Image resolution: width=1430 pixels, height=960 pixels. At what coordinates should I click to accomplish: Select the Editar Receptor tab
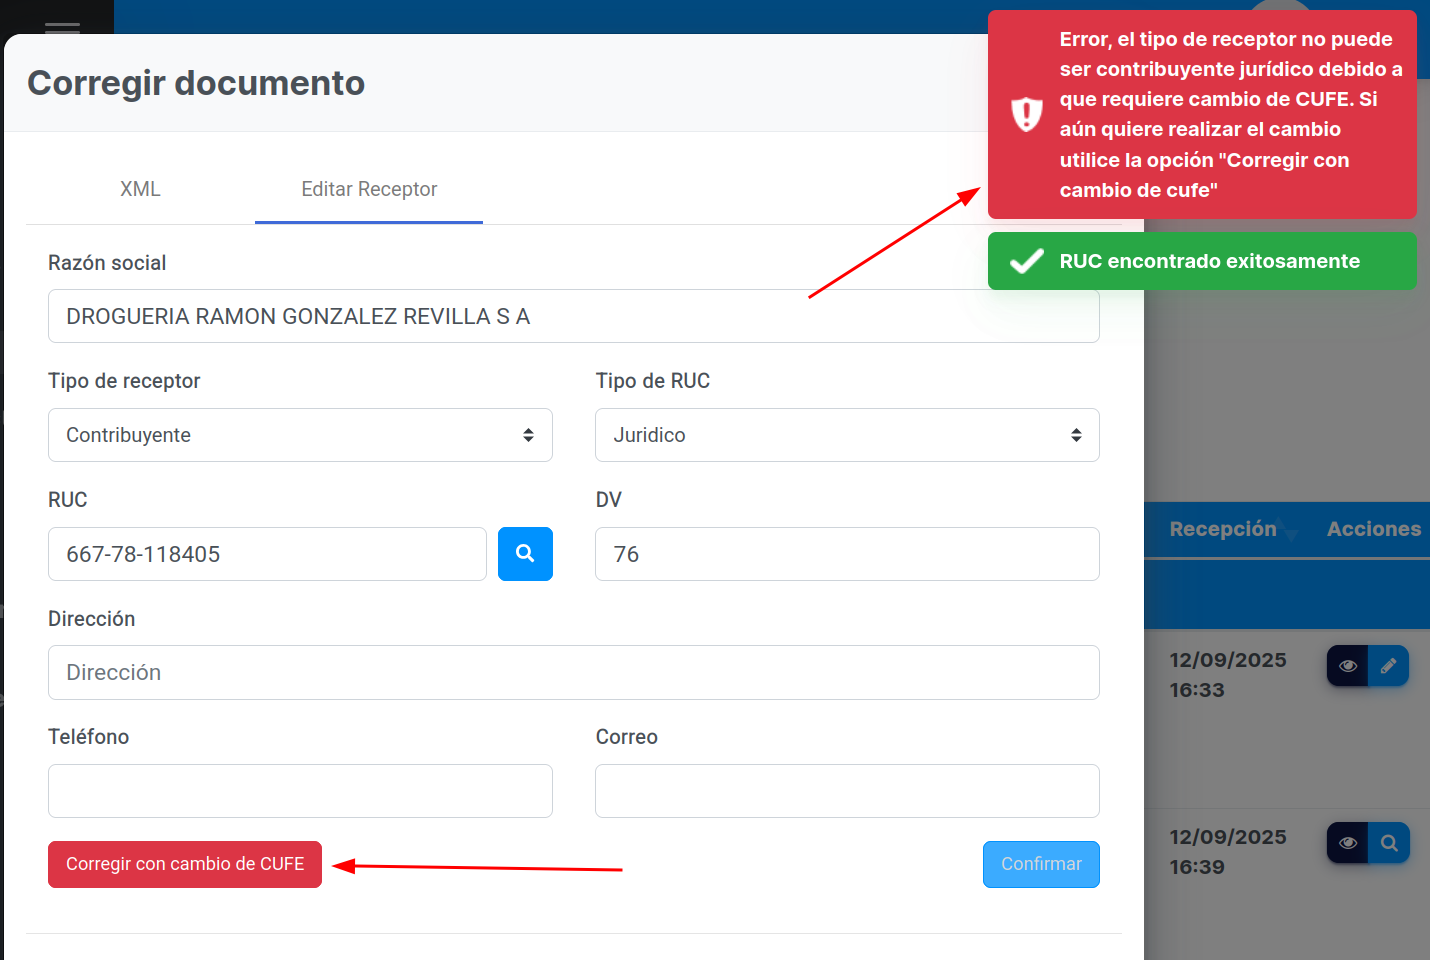[x=369, y=189]
